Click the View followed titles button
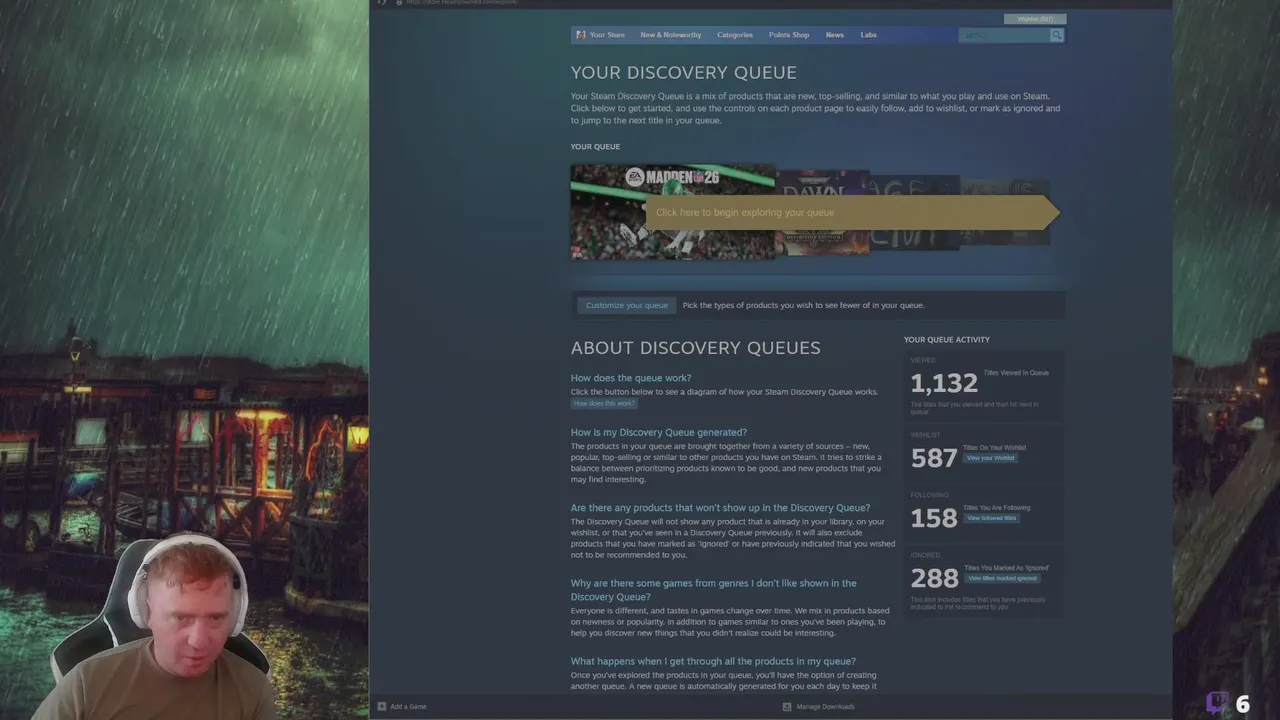This screenshot has width=1280, height=720. click(x=992, y=518)
